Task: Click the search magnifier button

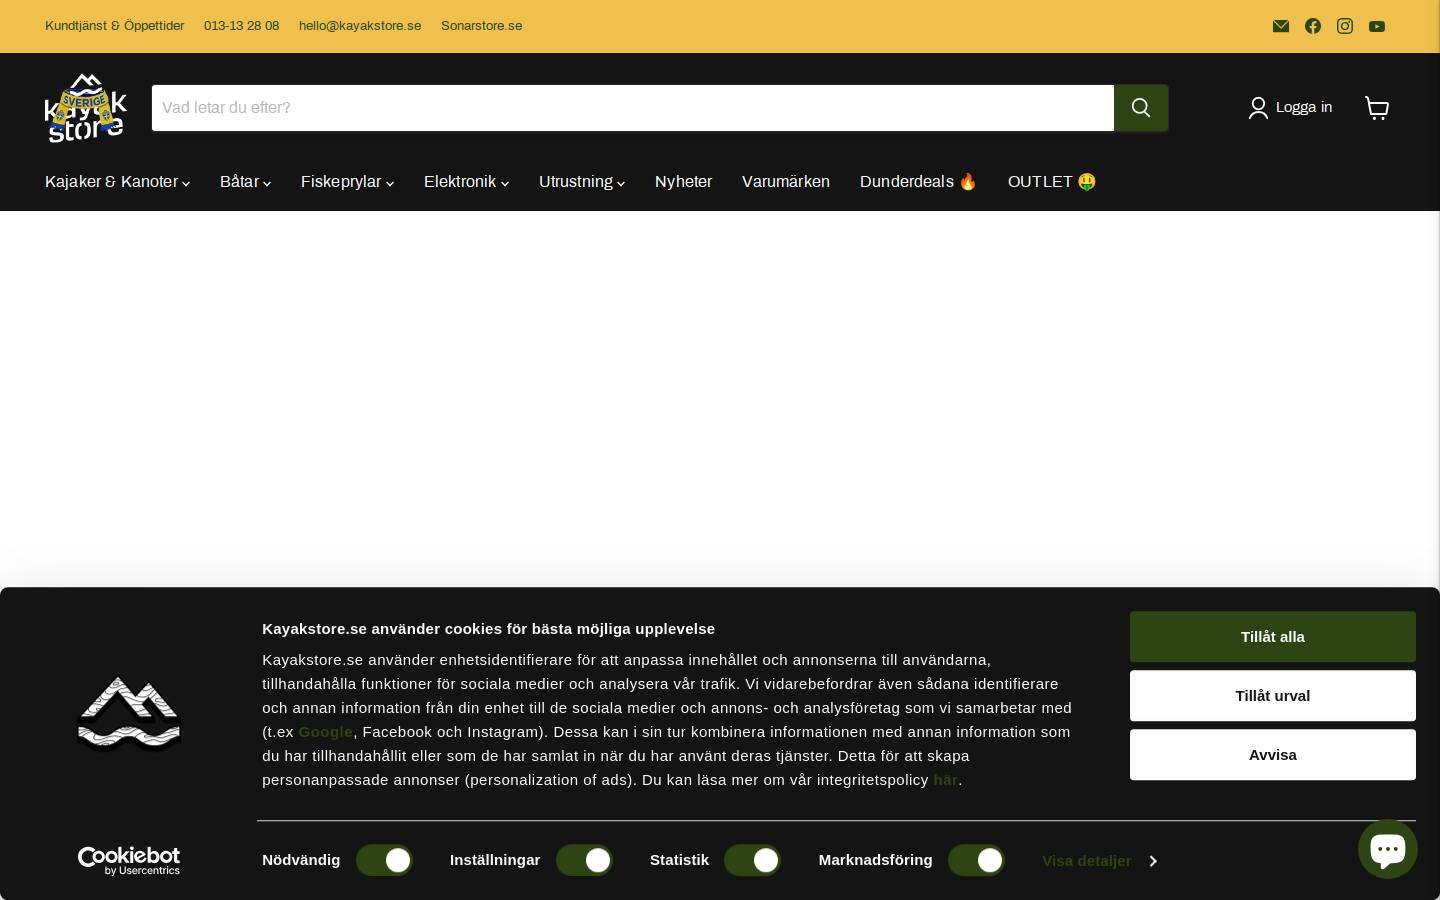Action: tap(1141, 108)
